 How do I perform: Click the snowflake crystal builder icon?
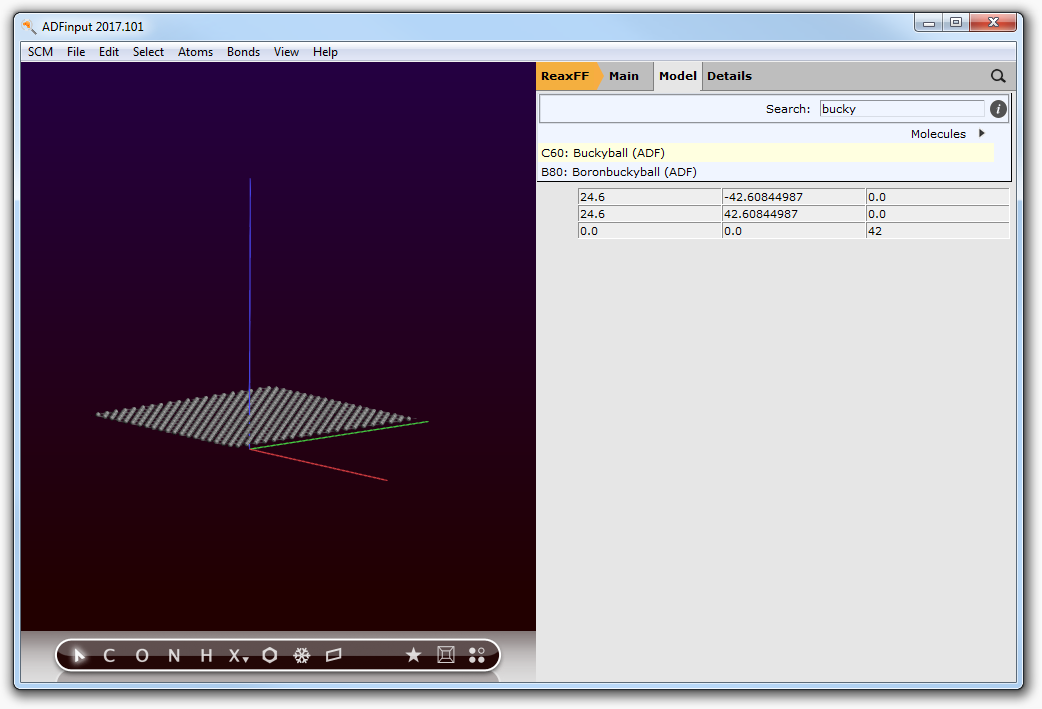[x=302, y=656]
